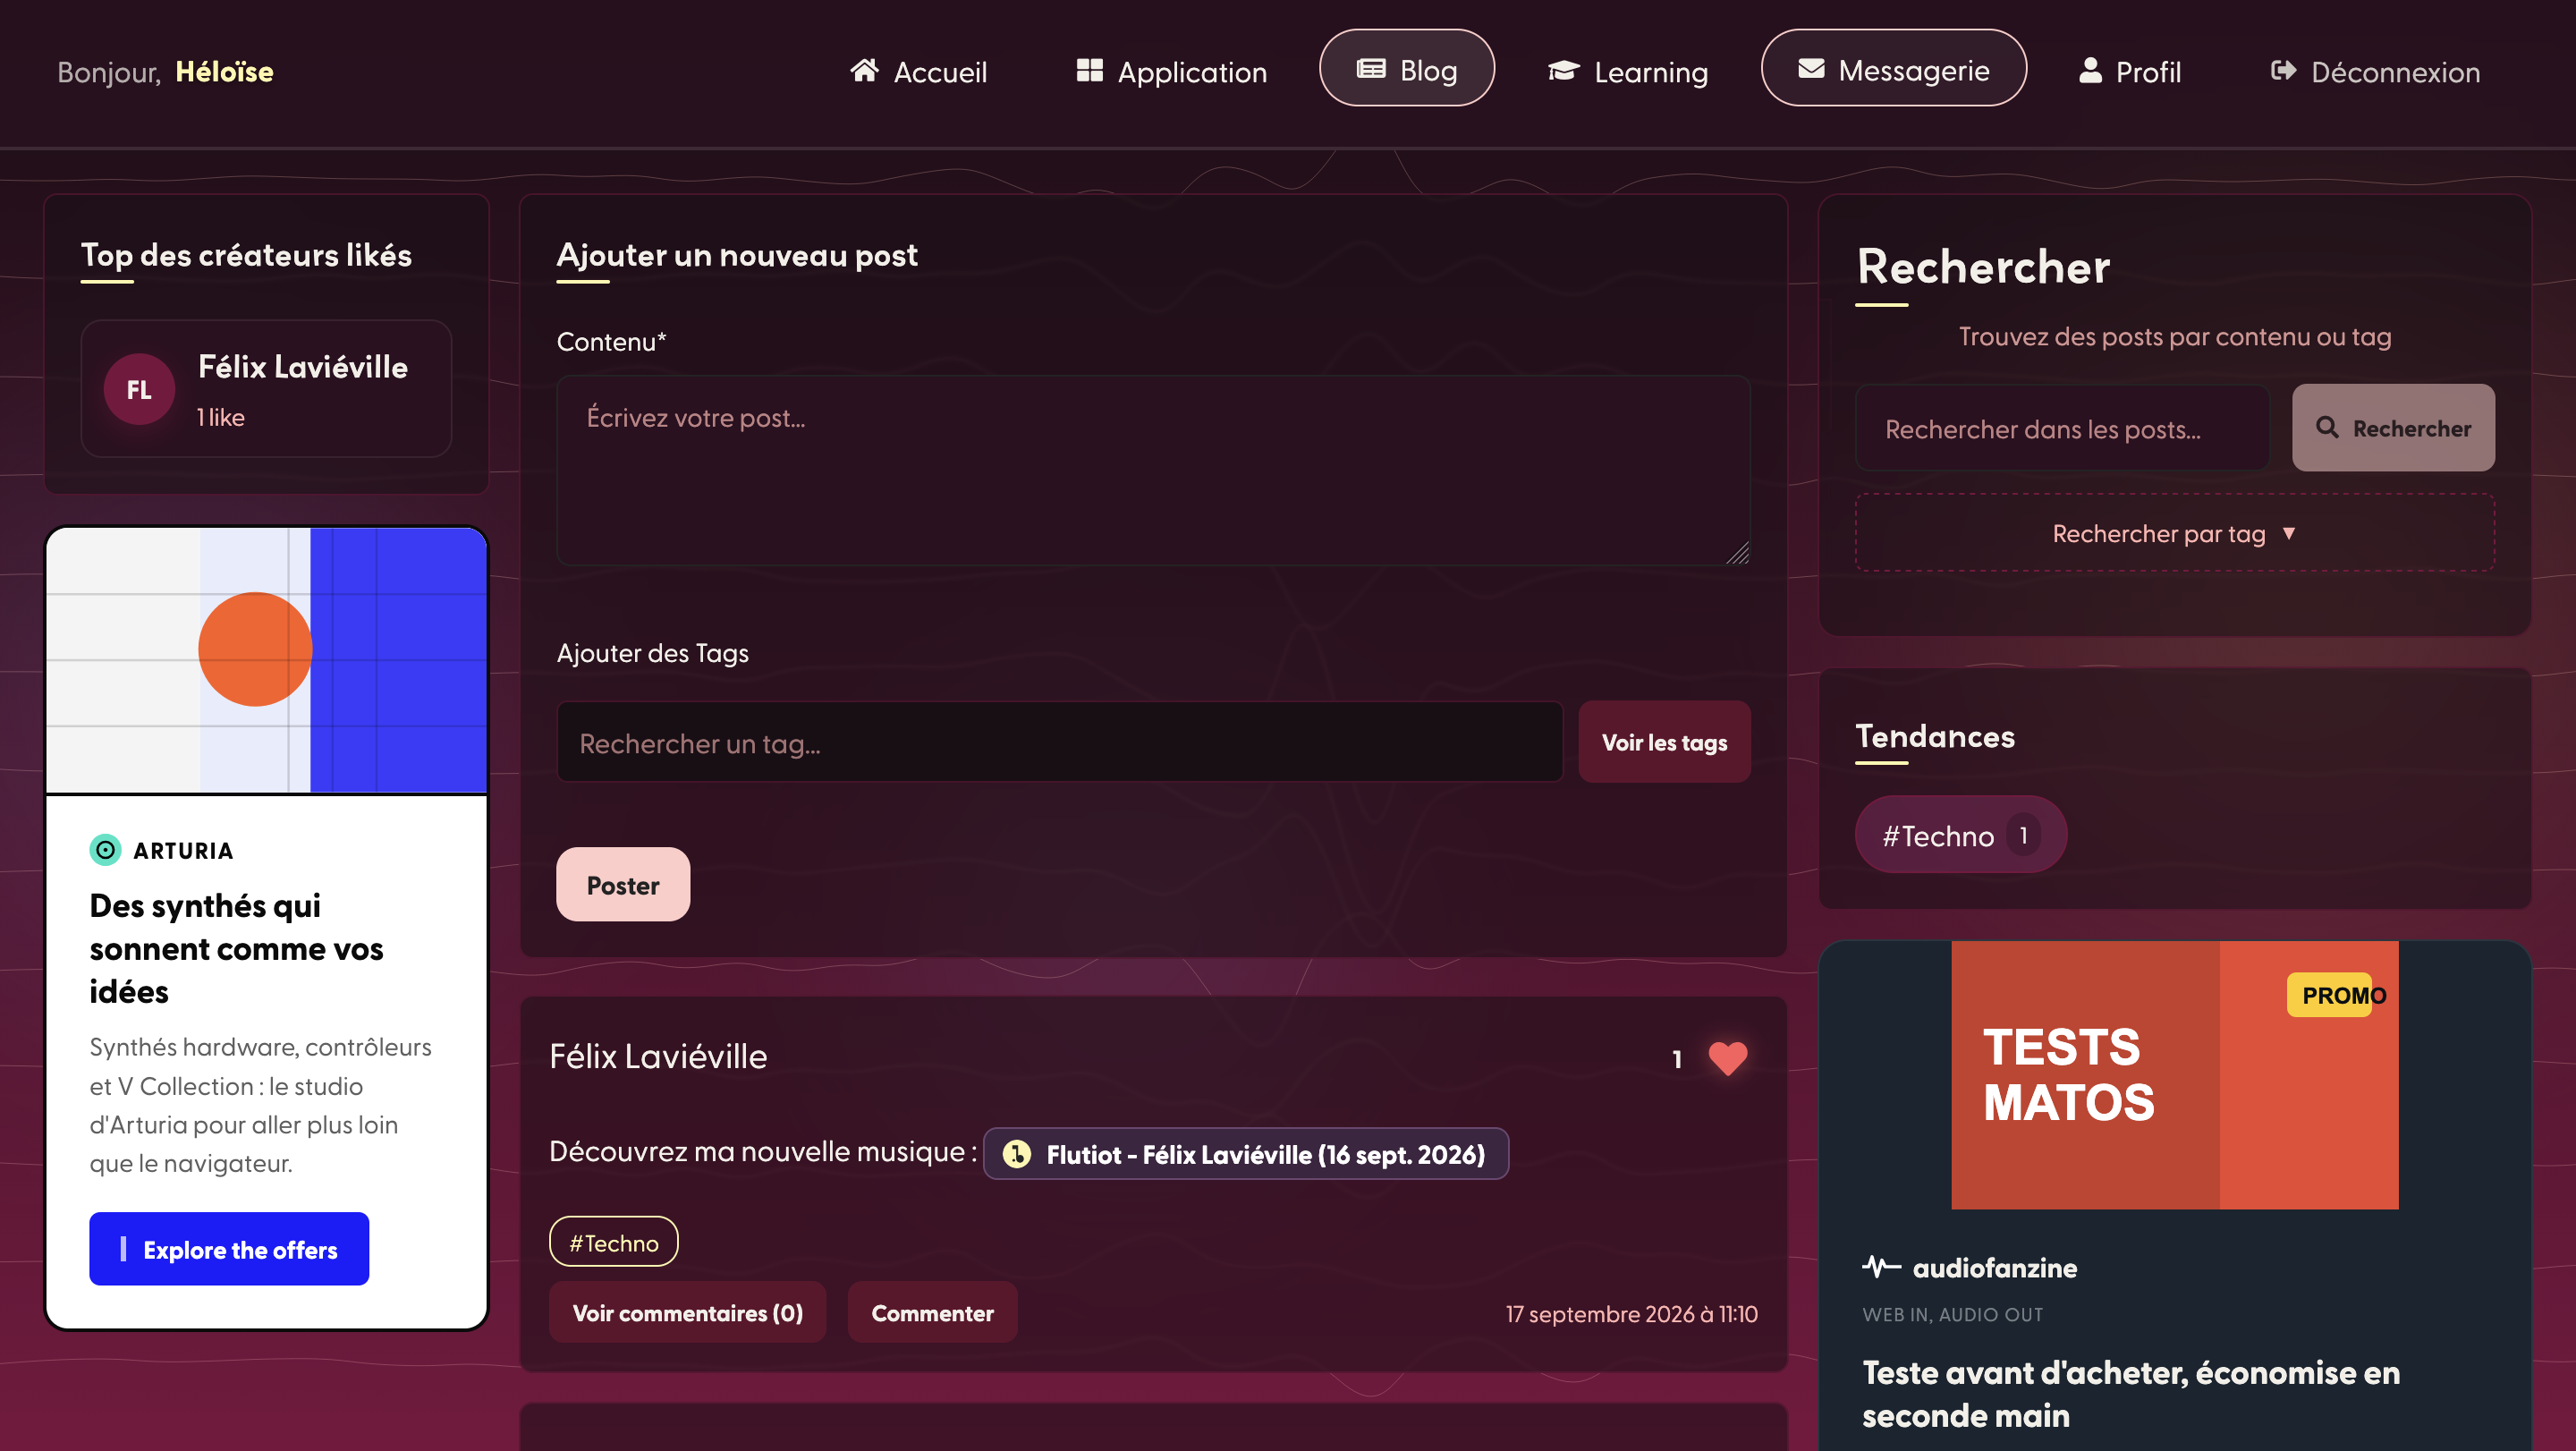Click the envelope icon in Messagerie

1811,68
